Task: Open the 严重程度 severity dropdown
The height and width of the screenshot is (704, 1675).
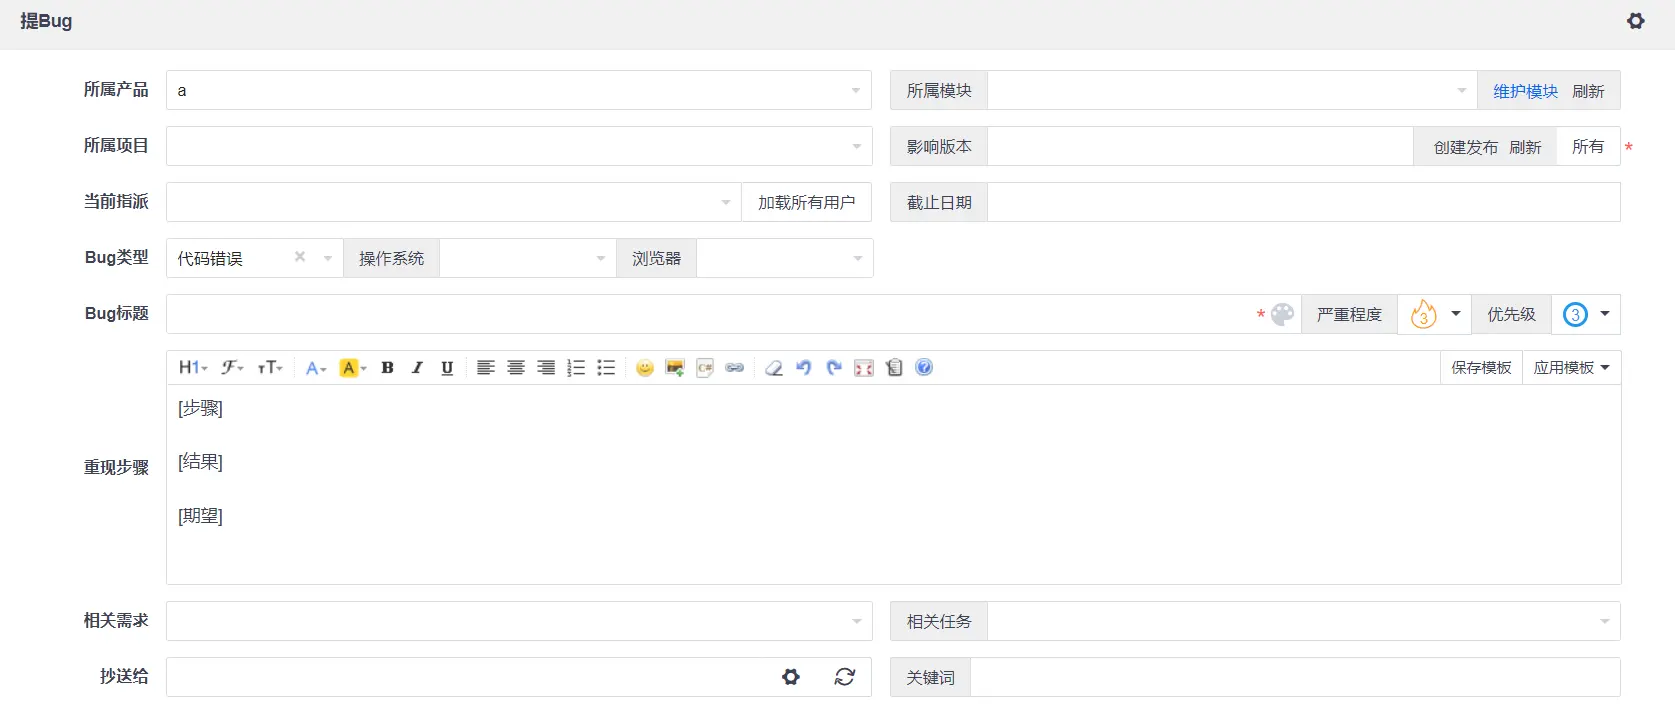Action: coord(1435,314)
